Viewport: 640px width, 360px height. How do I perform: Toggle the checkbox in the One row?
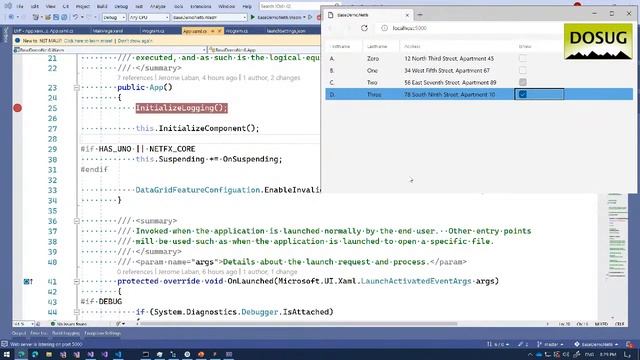click(x=522, y=70)
